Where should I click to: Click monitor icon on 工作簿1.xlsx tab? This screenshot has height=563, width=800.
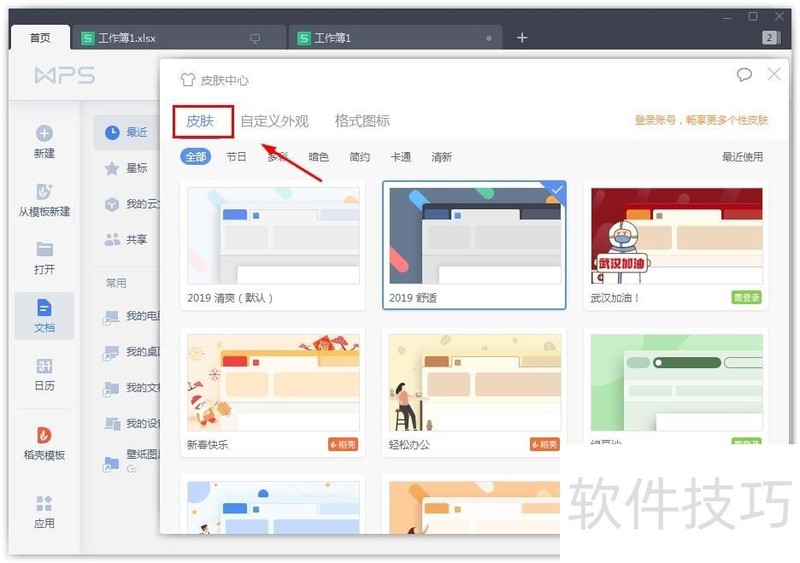[255, 38]
